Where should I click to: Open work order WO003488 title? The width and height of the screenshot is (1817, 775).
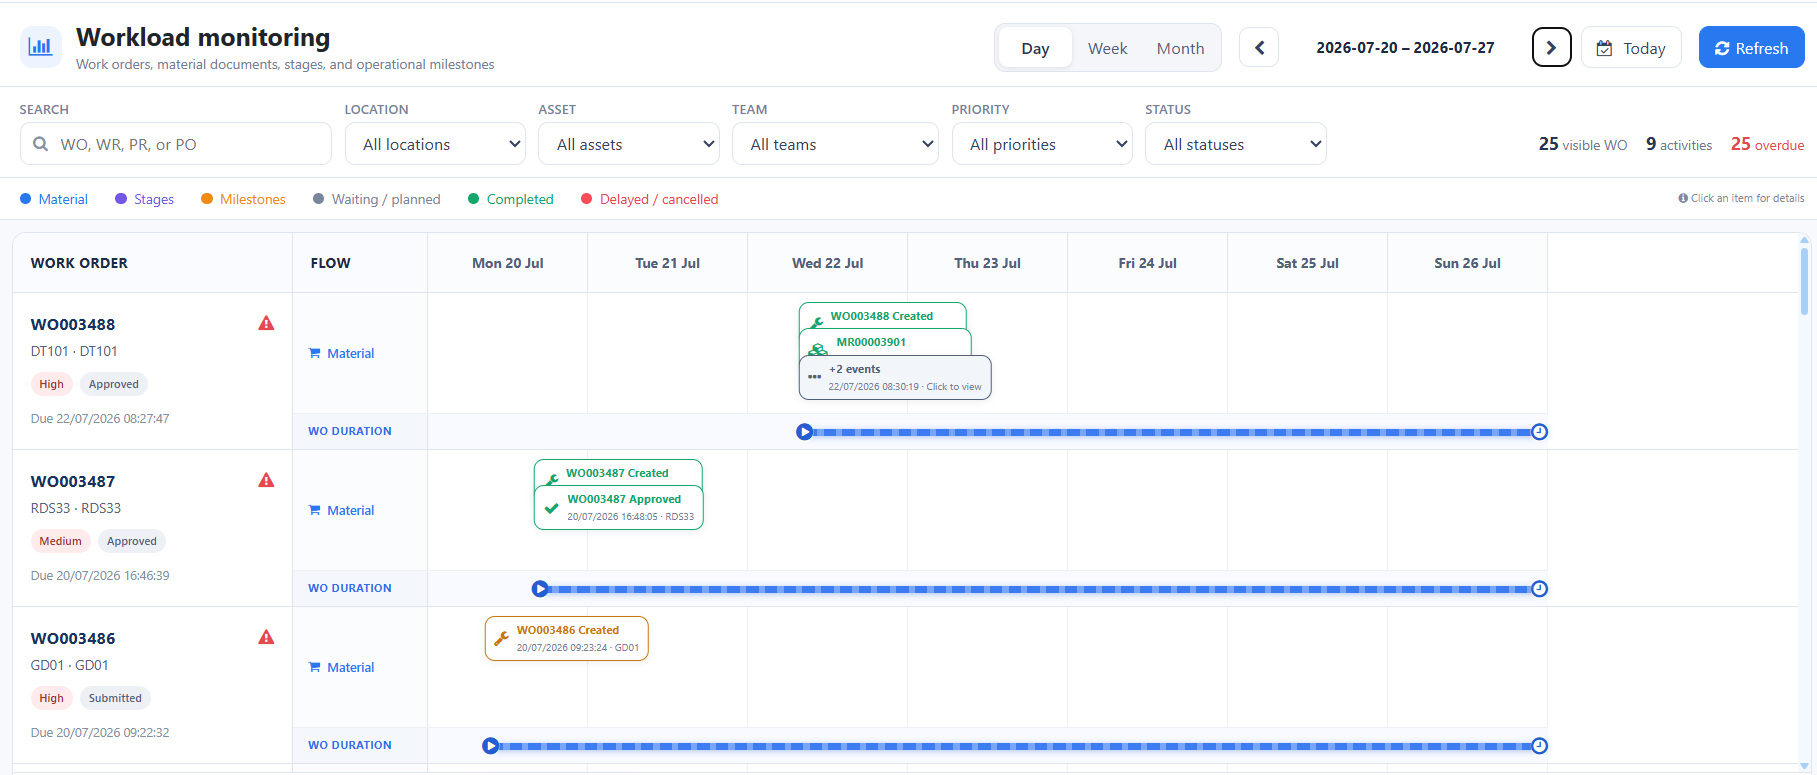[73, 324]
